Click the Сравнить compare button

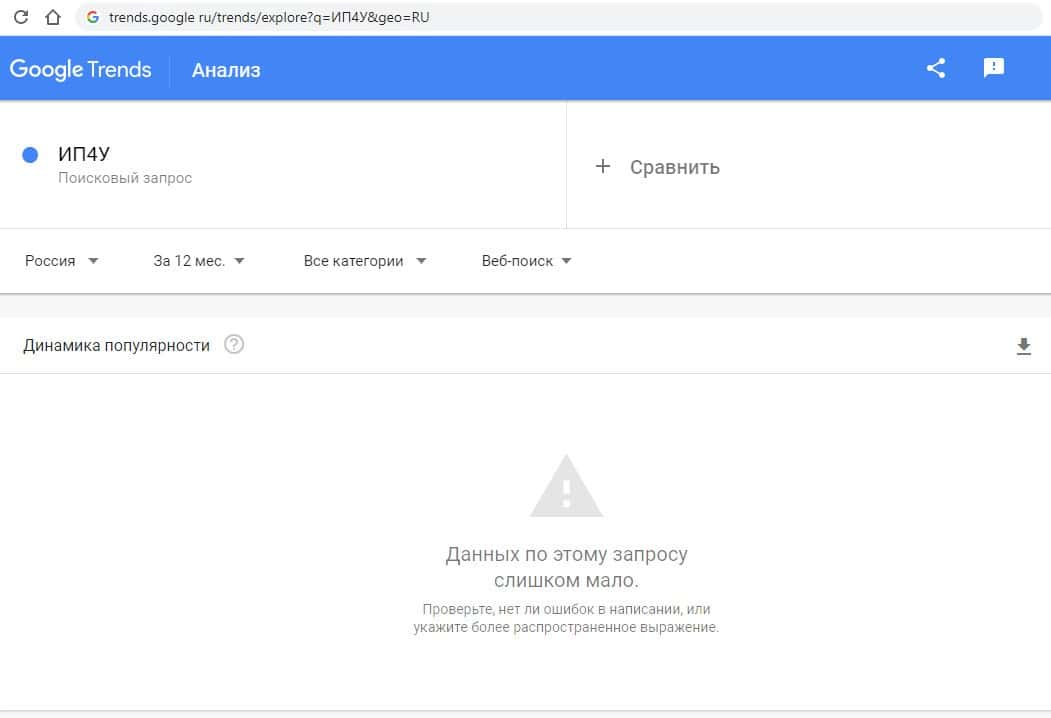674,167
